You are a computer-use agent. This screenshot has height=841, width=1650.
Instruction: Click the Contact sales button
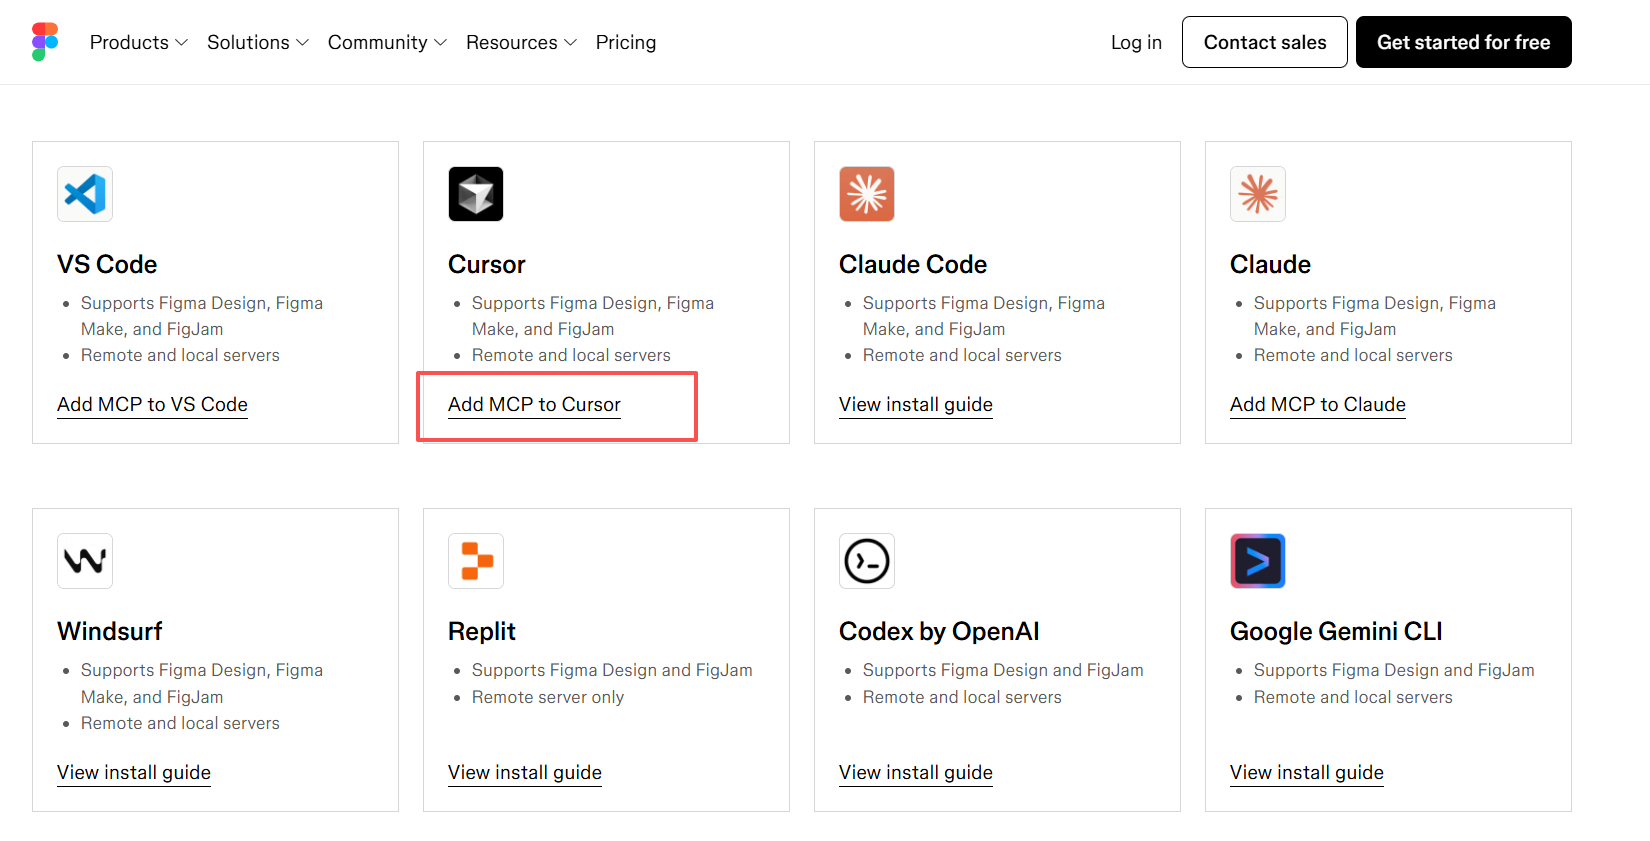point(1265,42)
